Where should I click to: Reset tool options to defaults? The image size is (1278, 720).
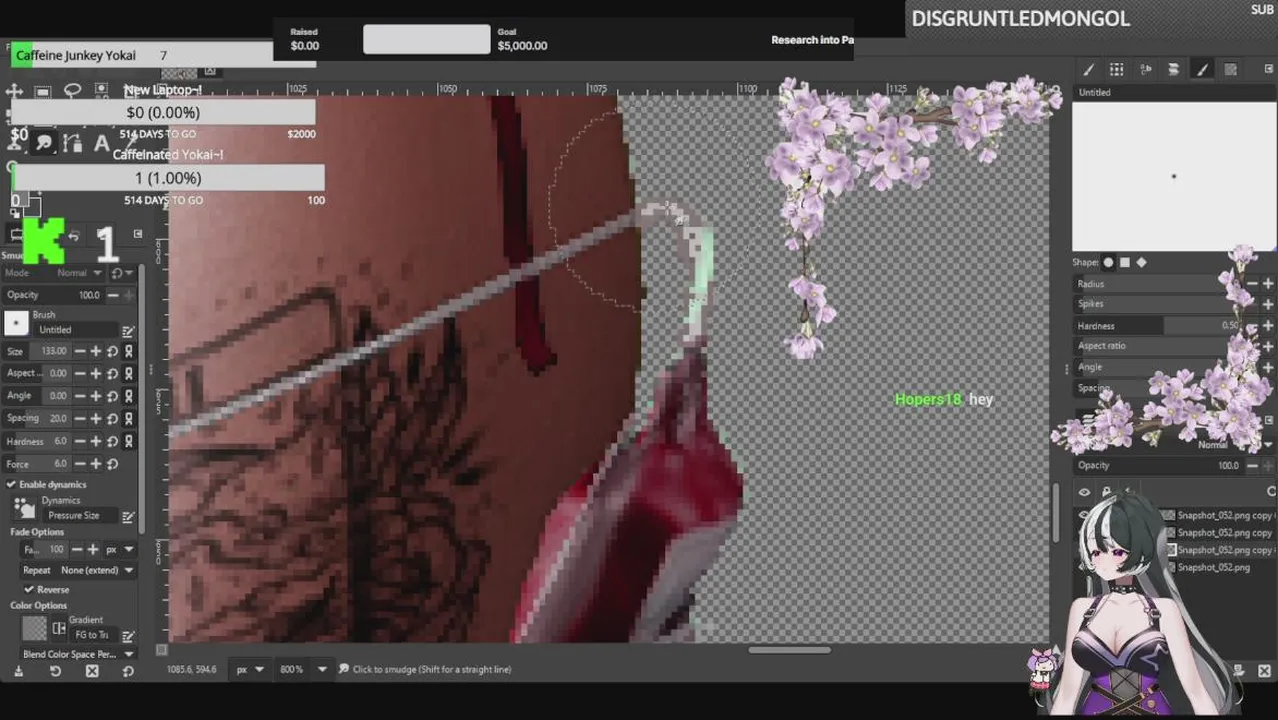click(x=128, y=671)
